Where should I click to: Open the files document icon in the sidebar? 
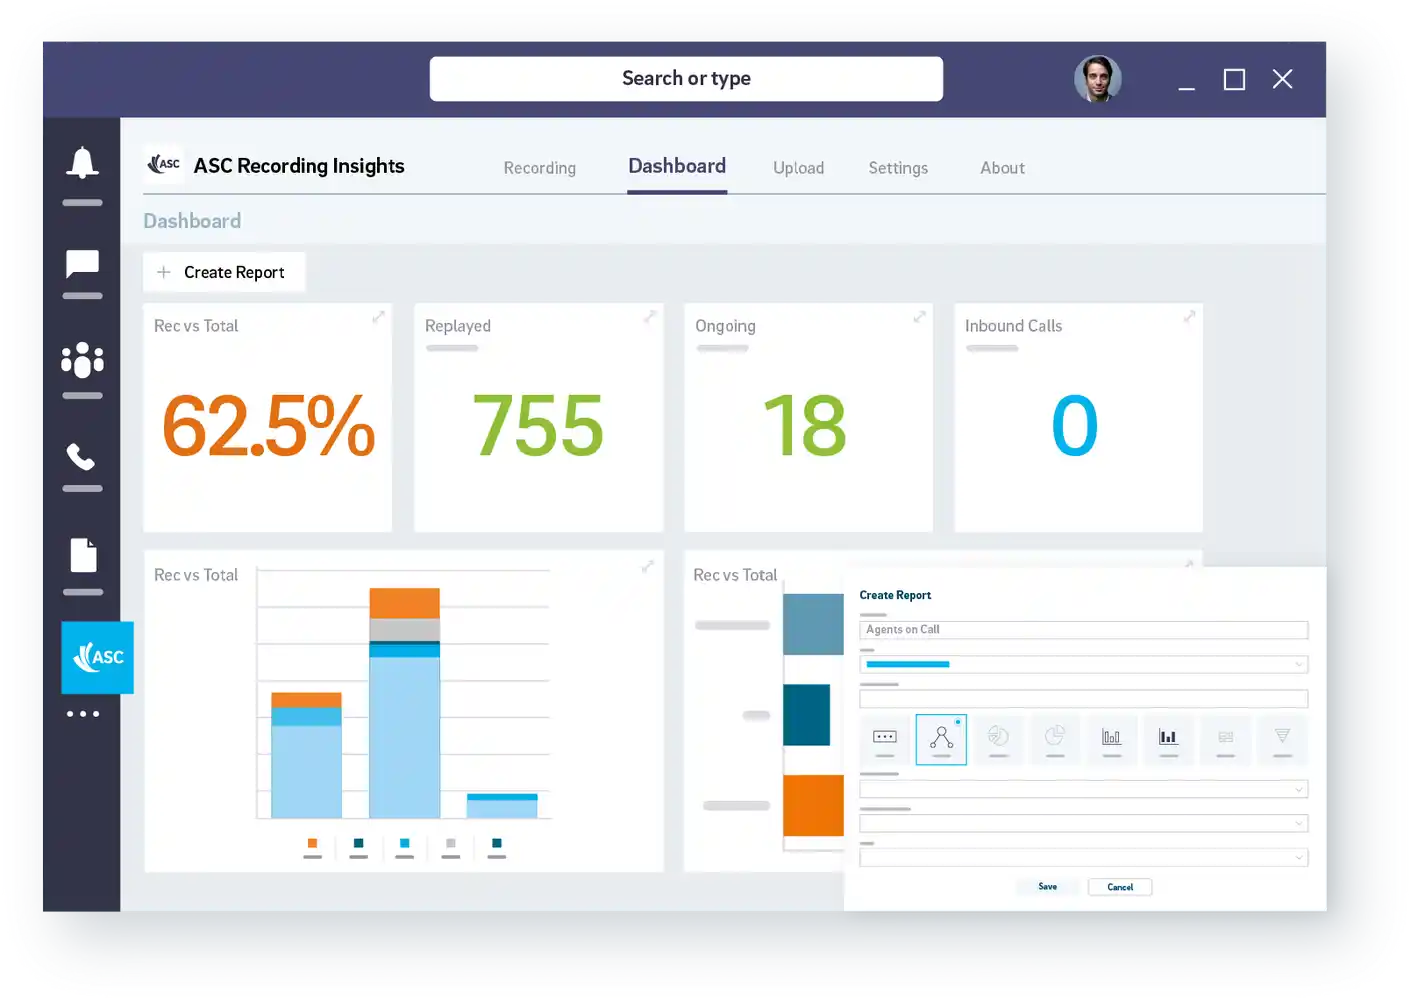83,555
